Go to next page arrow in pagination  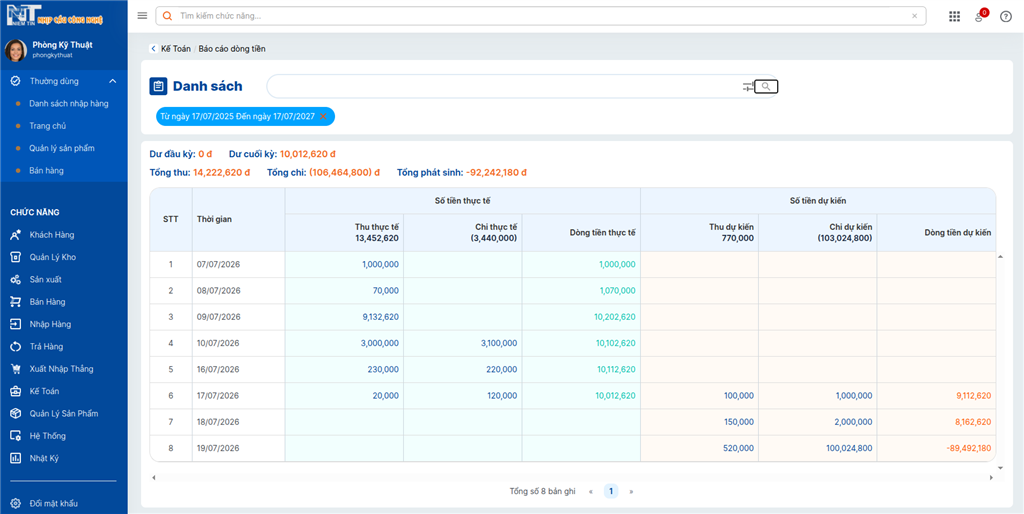pos(631,491)
